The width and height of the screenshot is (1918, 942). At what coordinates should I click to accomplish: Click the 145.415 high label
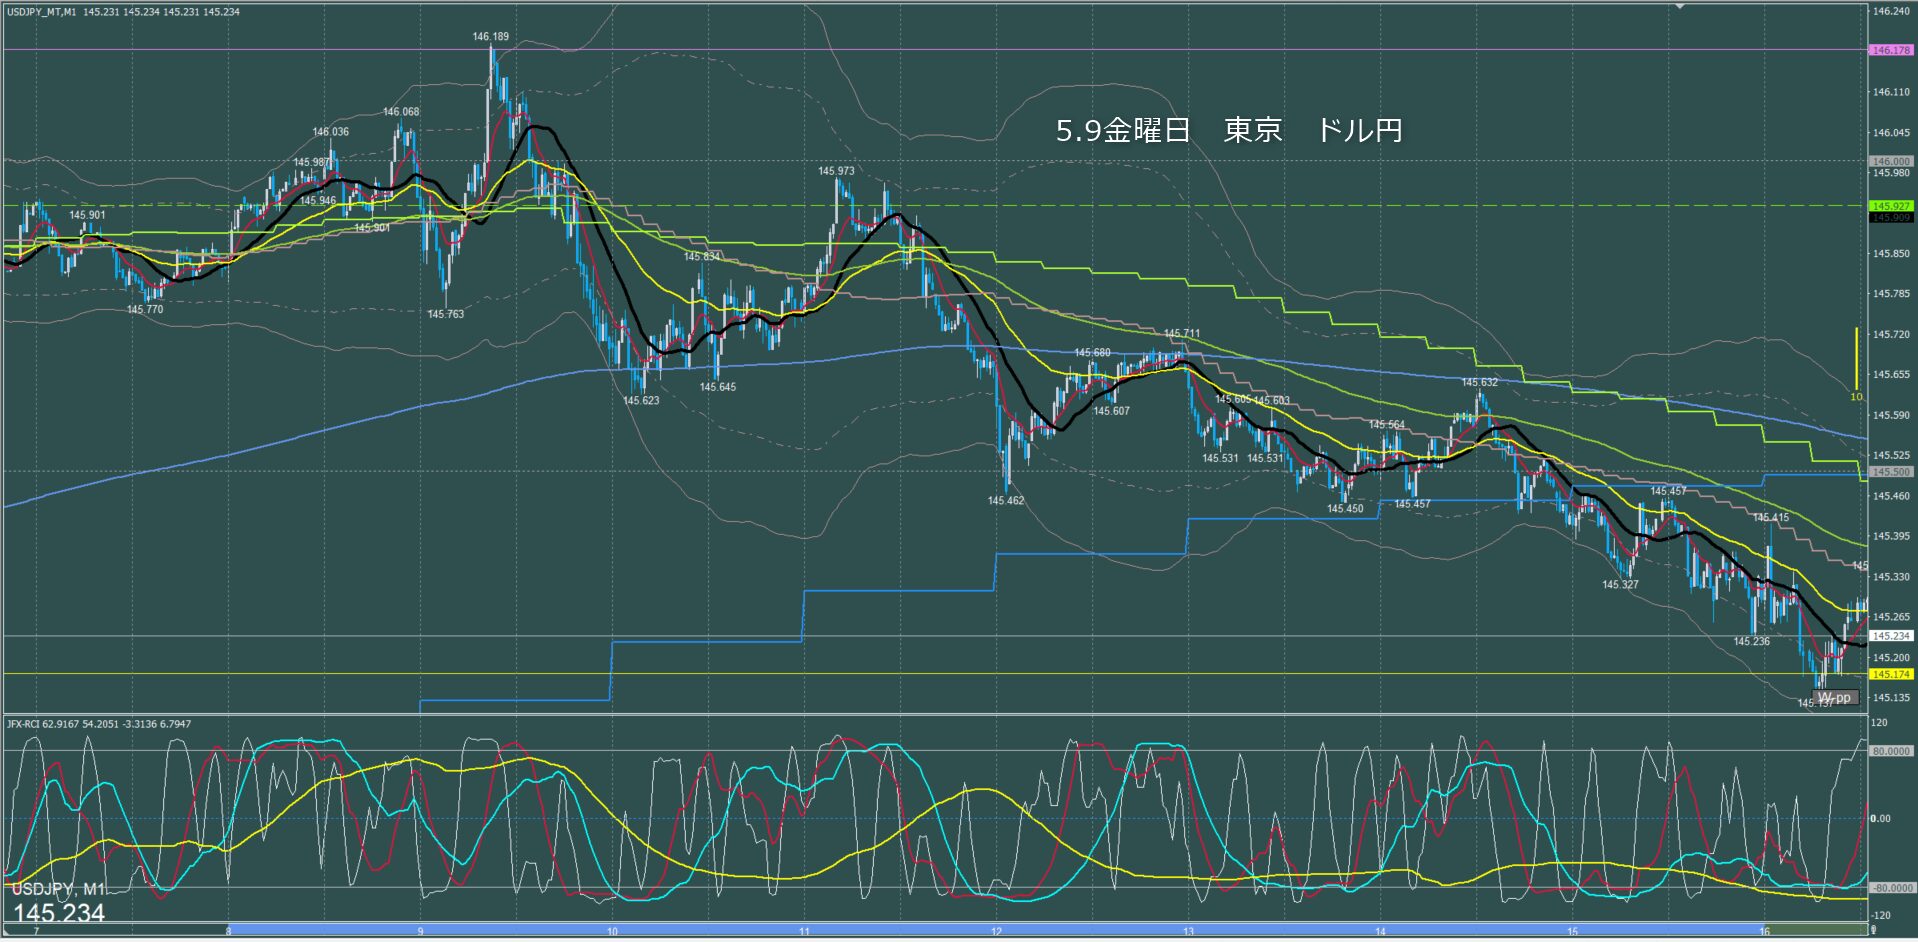click(x=1771, y=518)
